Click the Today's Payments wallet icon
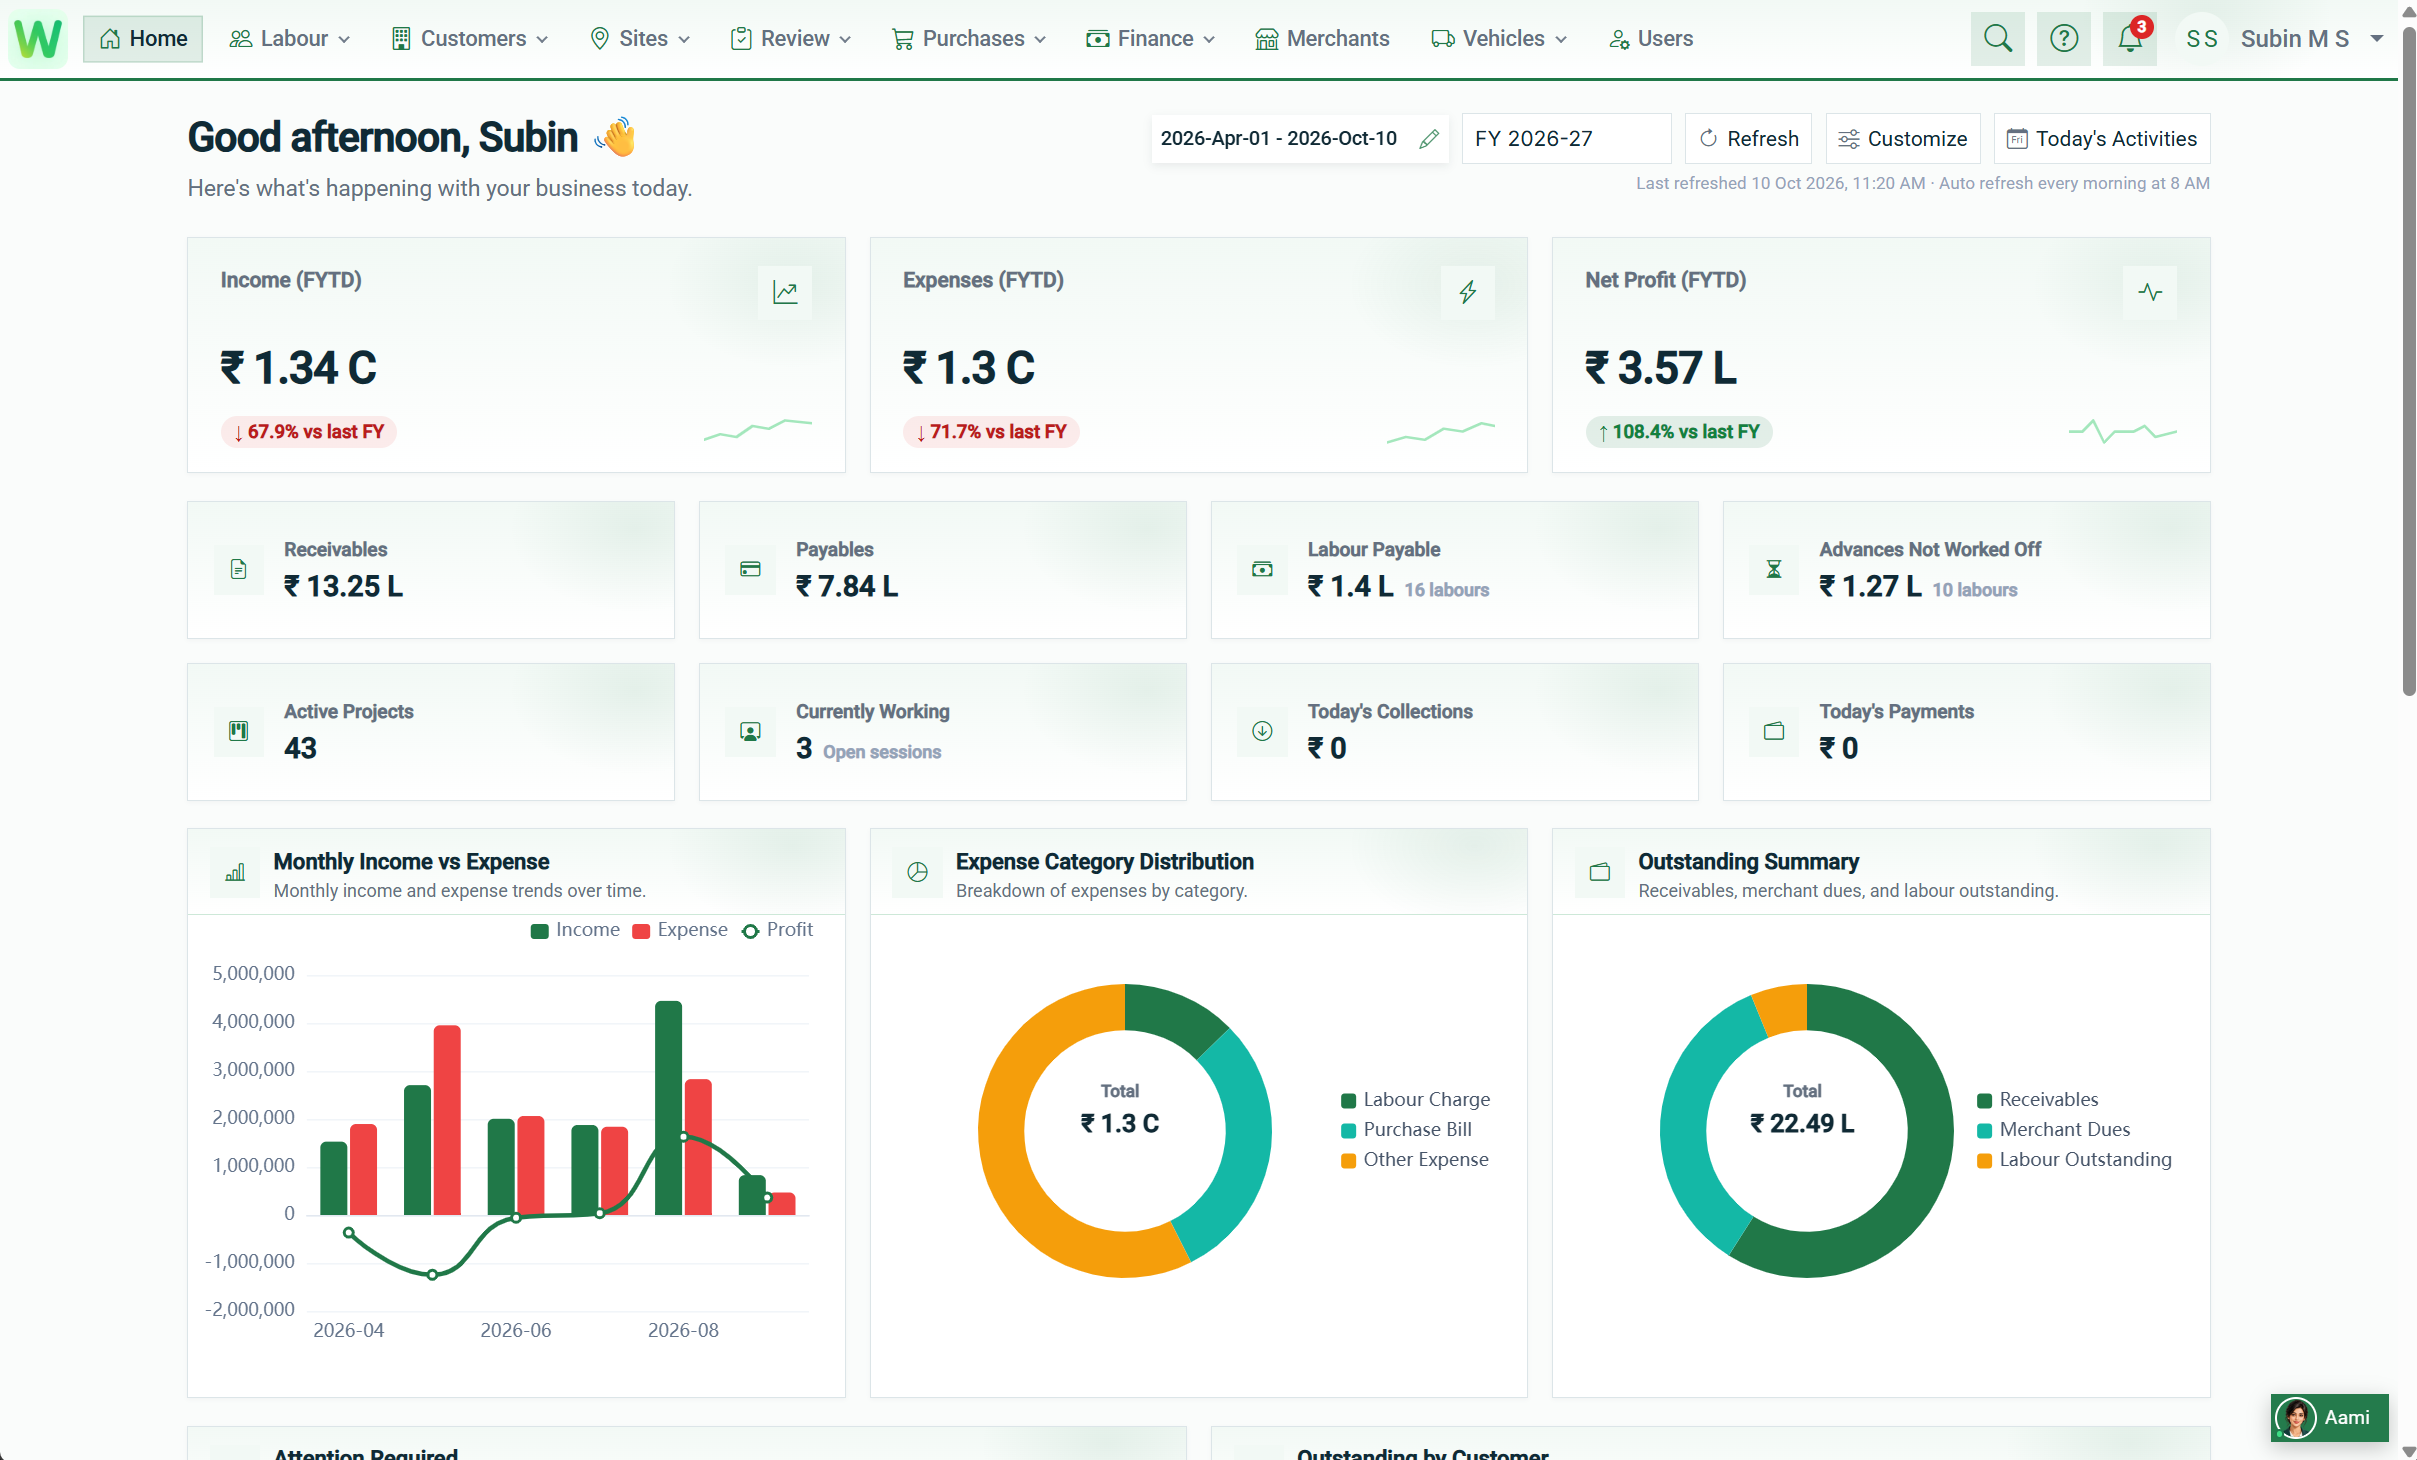 pos(1774,731)
